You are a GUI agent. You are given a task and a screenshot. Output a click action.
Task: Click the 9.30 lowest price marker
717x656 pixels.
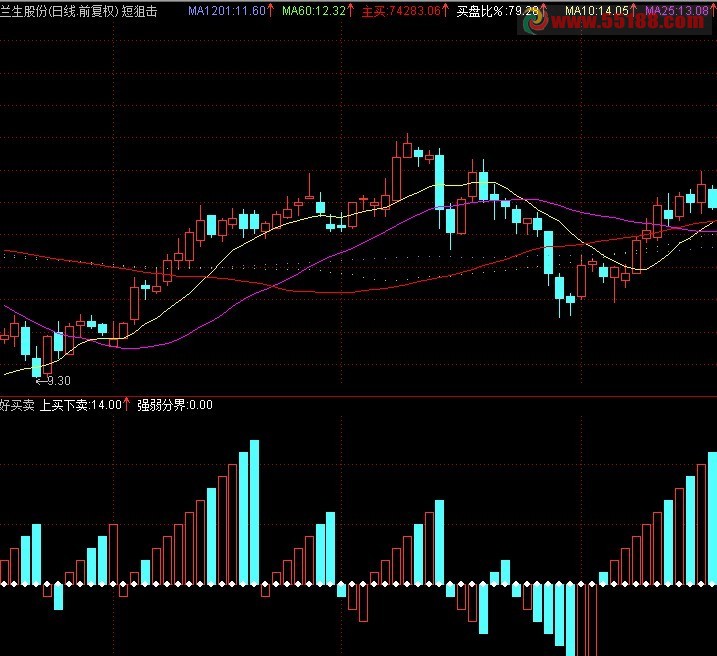tap(54, 380)
